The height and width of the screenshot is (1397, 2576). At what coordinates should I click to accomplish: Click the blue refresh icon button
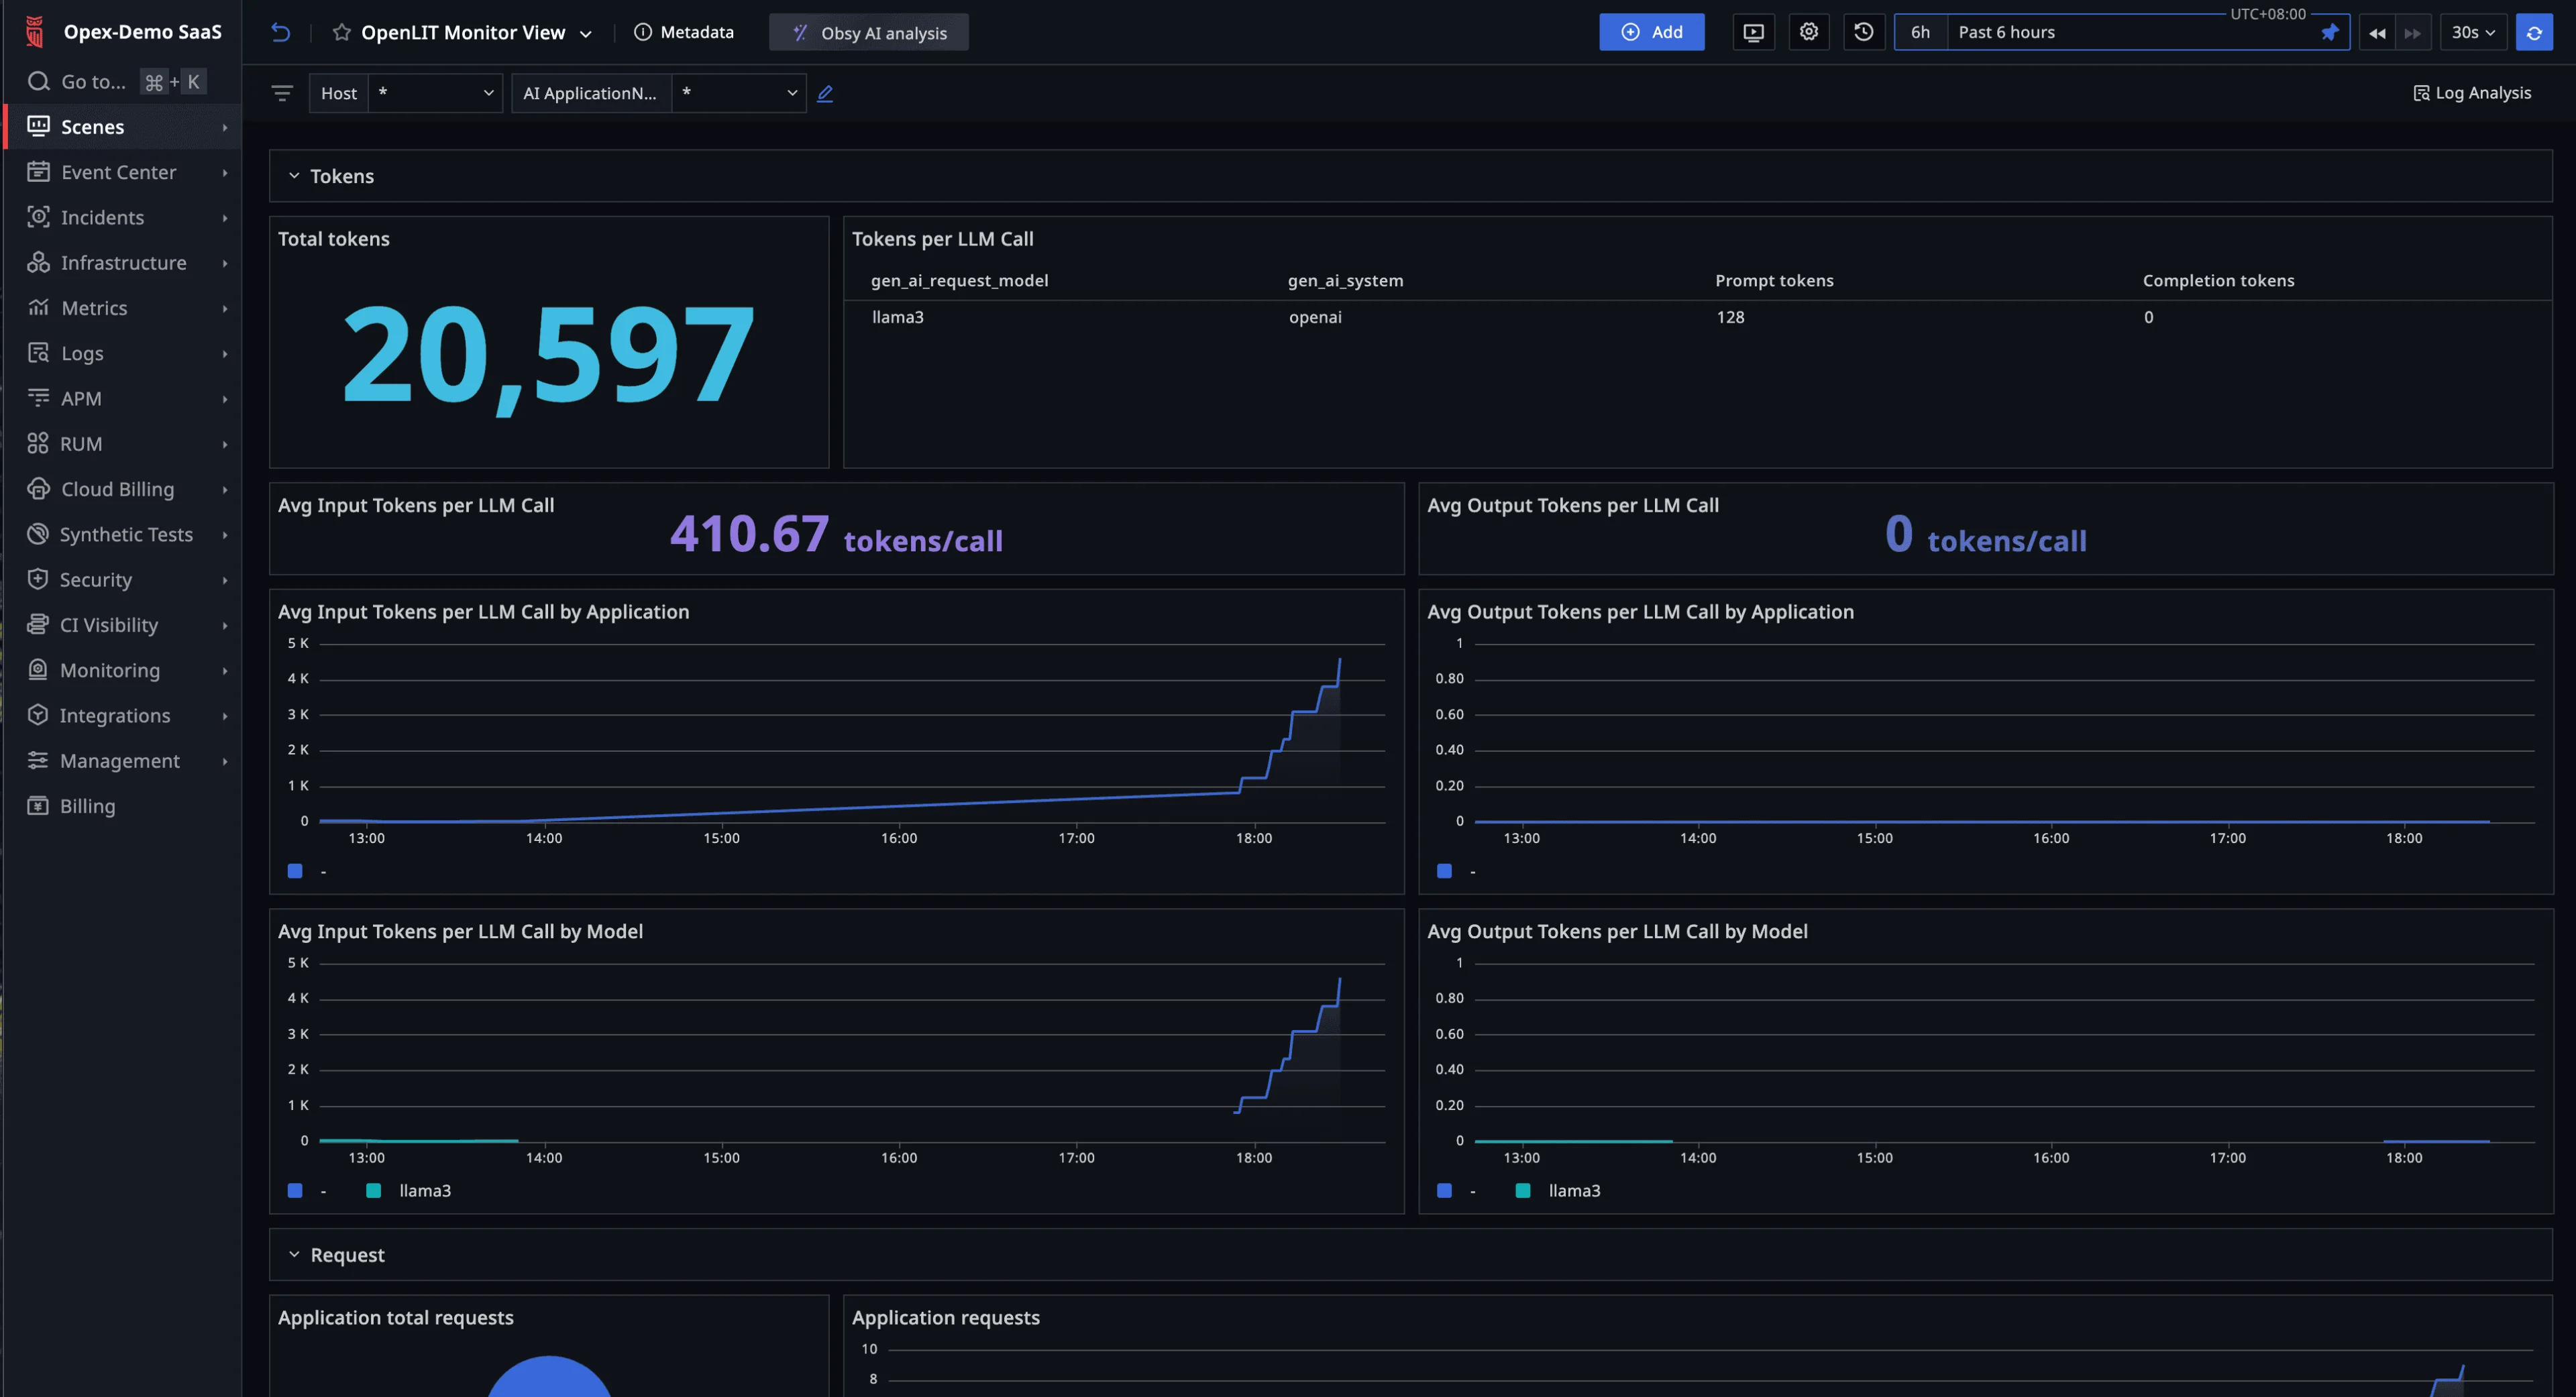coord(2534,33)
